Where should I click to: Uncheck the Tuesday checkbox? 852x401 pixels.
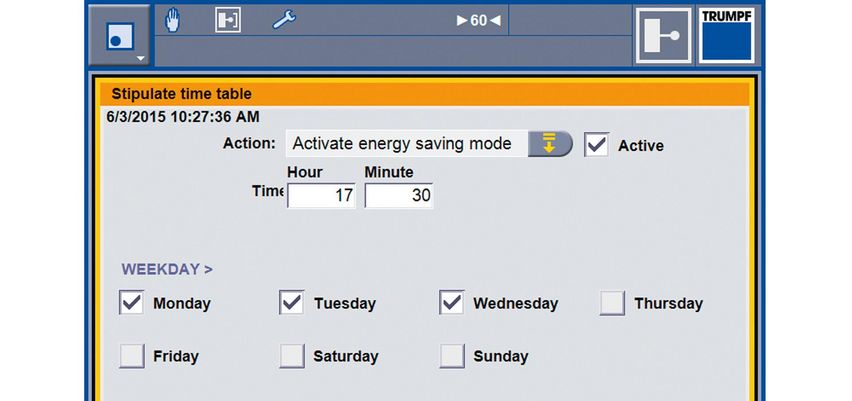292,303
